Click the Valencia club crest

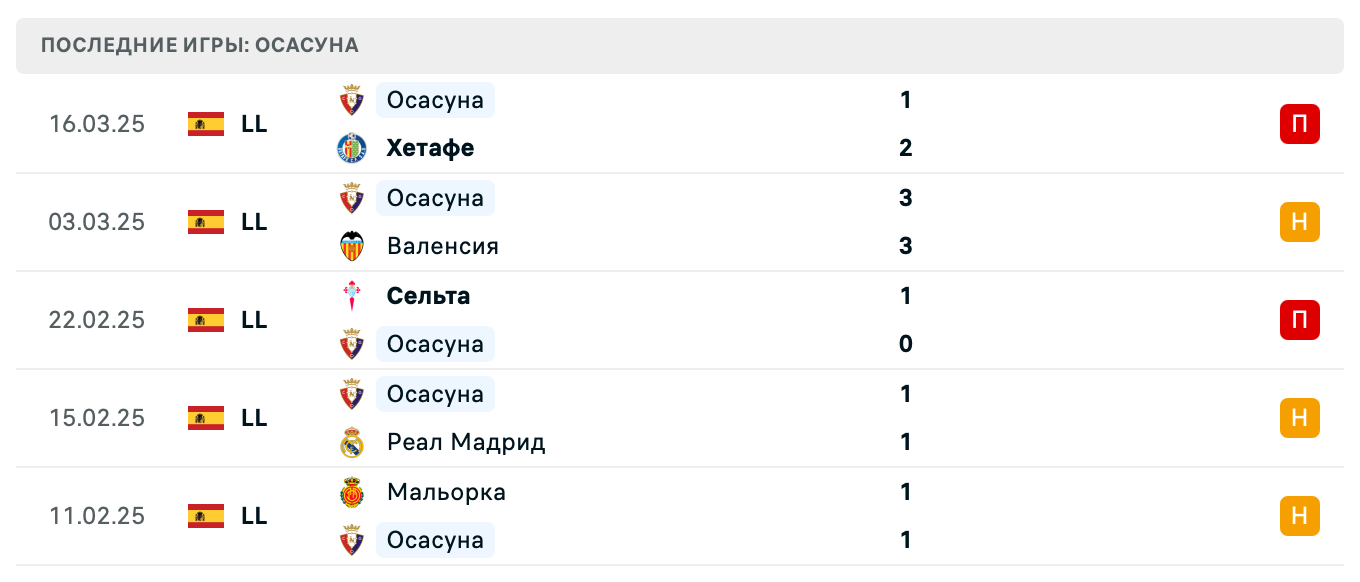tap(351, 246)
